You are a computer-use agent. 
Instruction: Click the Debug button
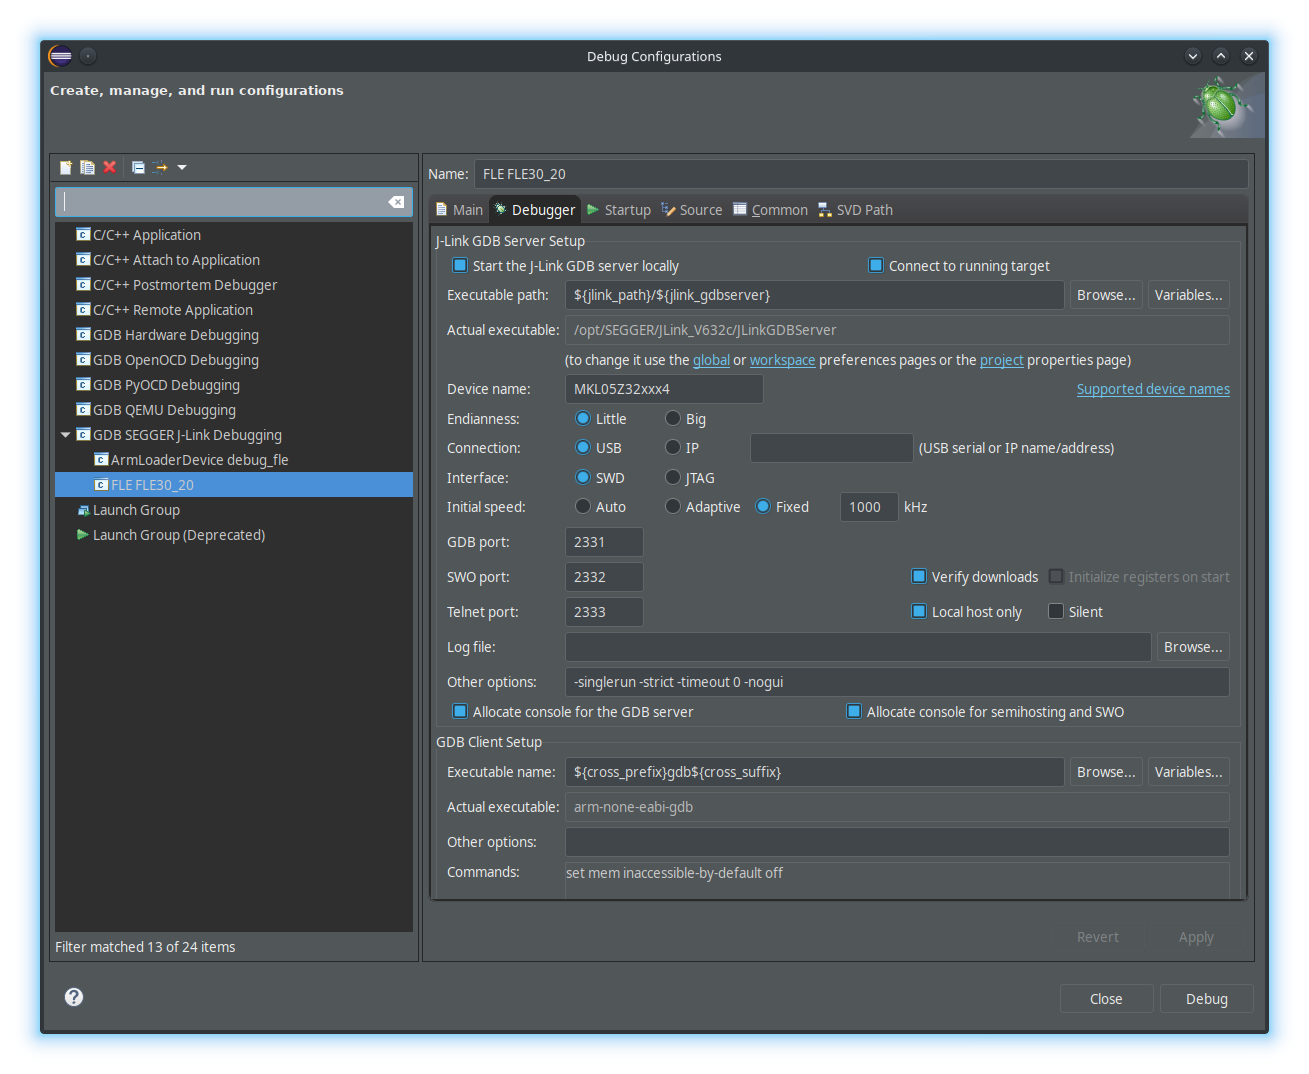coord(1206,999)
